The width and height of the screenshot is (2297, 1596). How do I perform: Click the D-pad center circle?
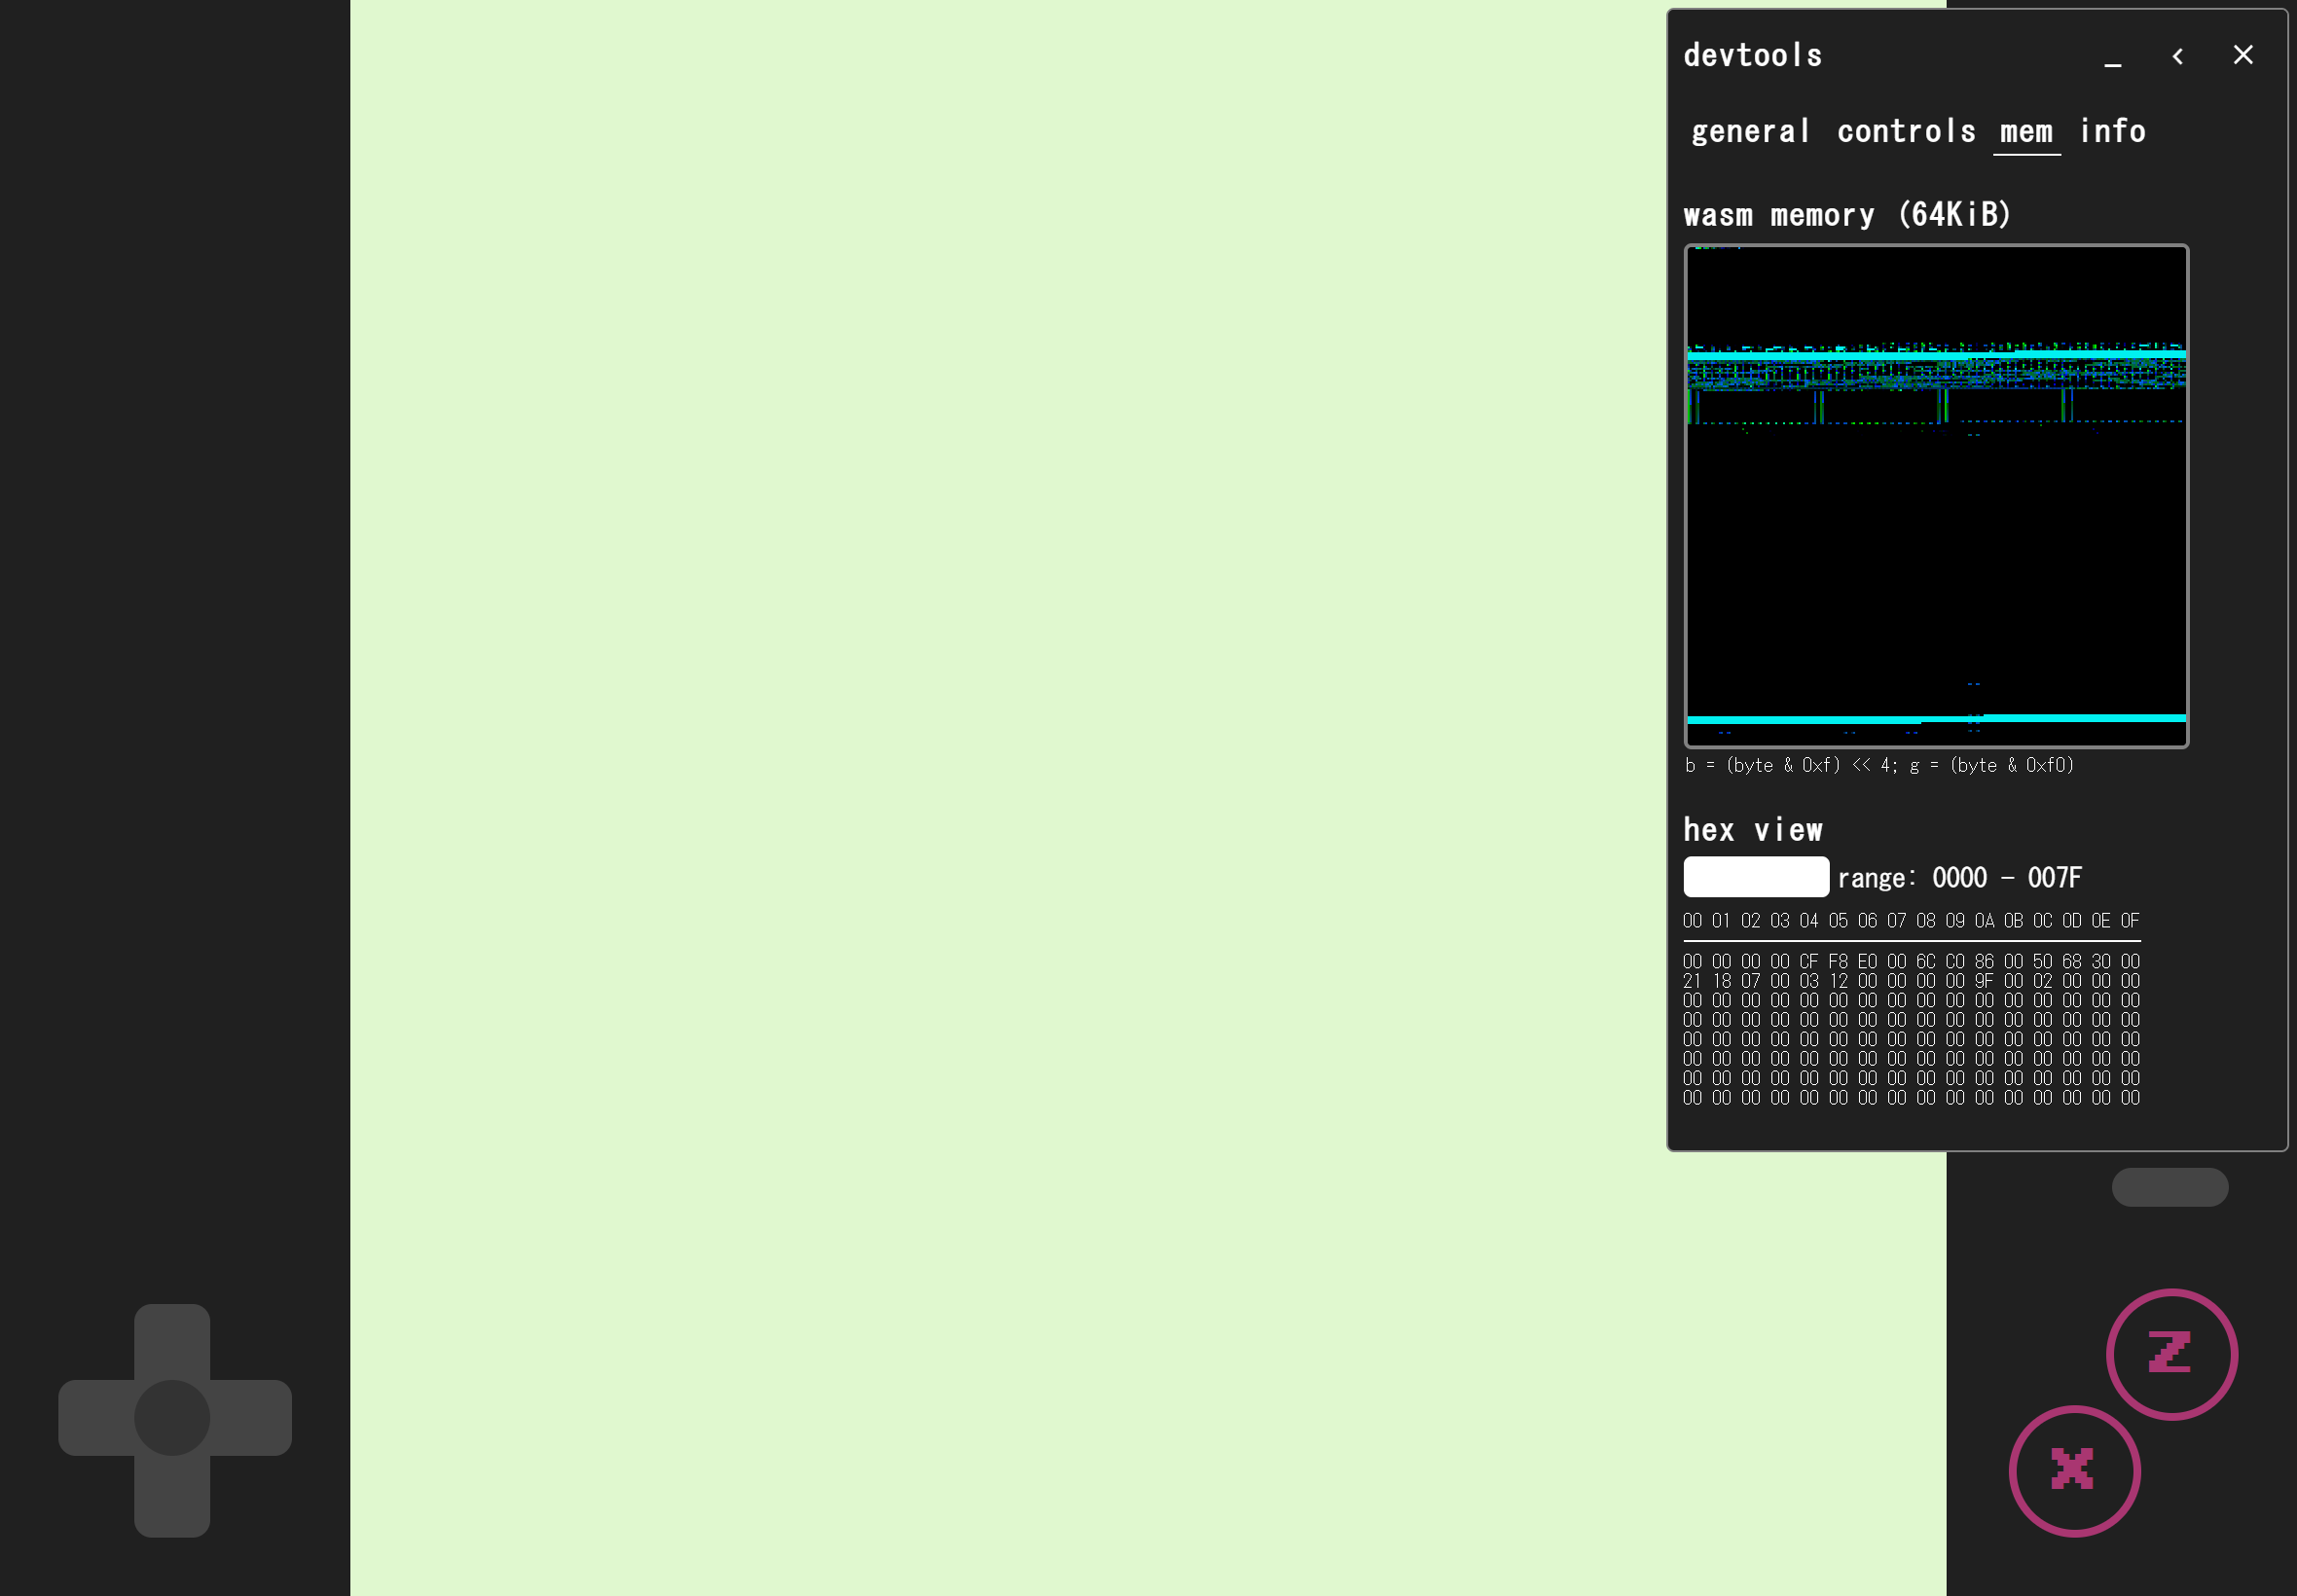[x=172, y=1418]
